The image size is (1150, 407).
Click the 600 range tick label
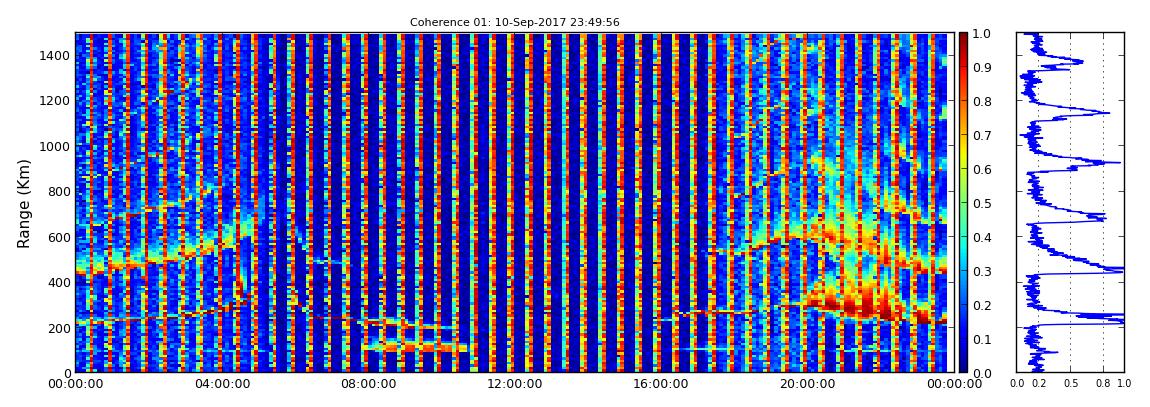click(x=59, y=238)
